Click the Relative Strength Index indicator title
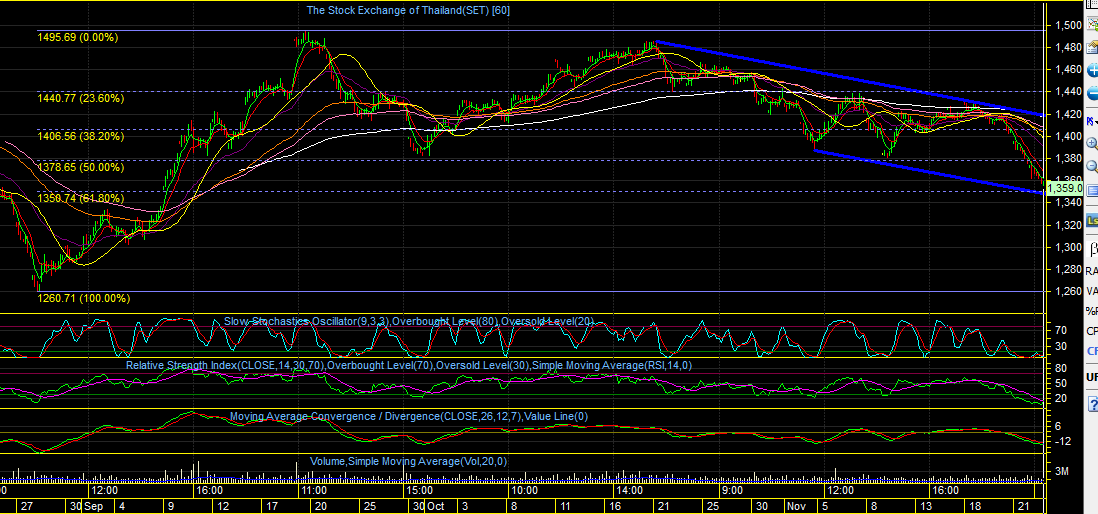This screenshot has height=514, width=1098. 409,365
